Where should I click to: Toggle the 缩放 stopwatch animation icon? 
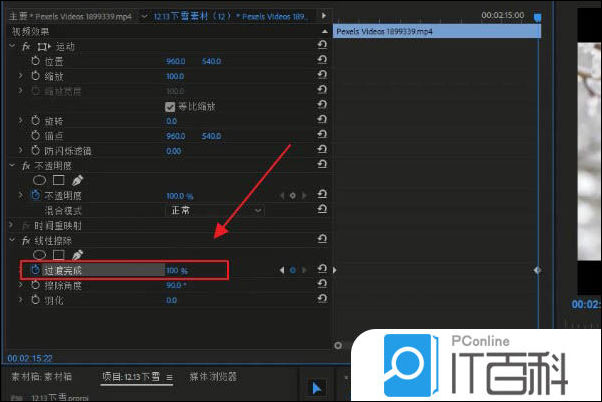click(35, 76)
